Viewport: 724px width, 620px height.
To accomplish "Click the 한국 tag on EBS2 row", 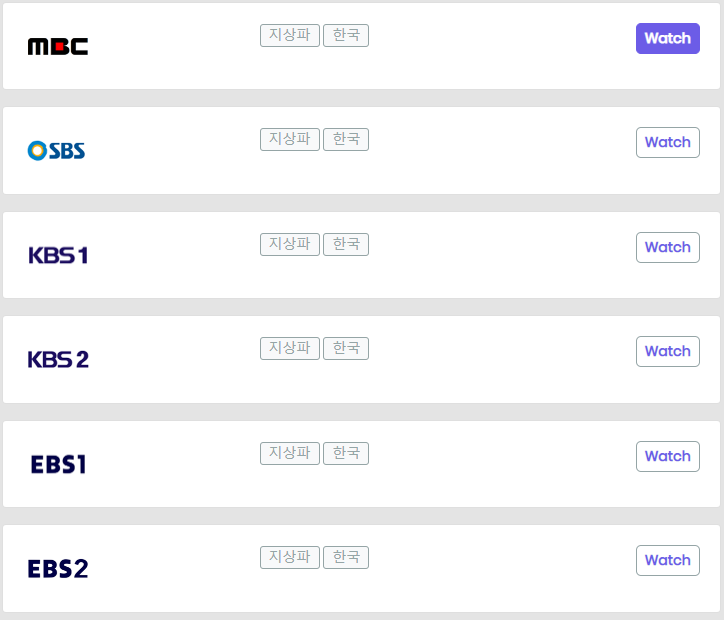I will (346, 557).
